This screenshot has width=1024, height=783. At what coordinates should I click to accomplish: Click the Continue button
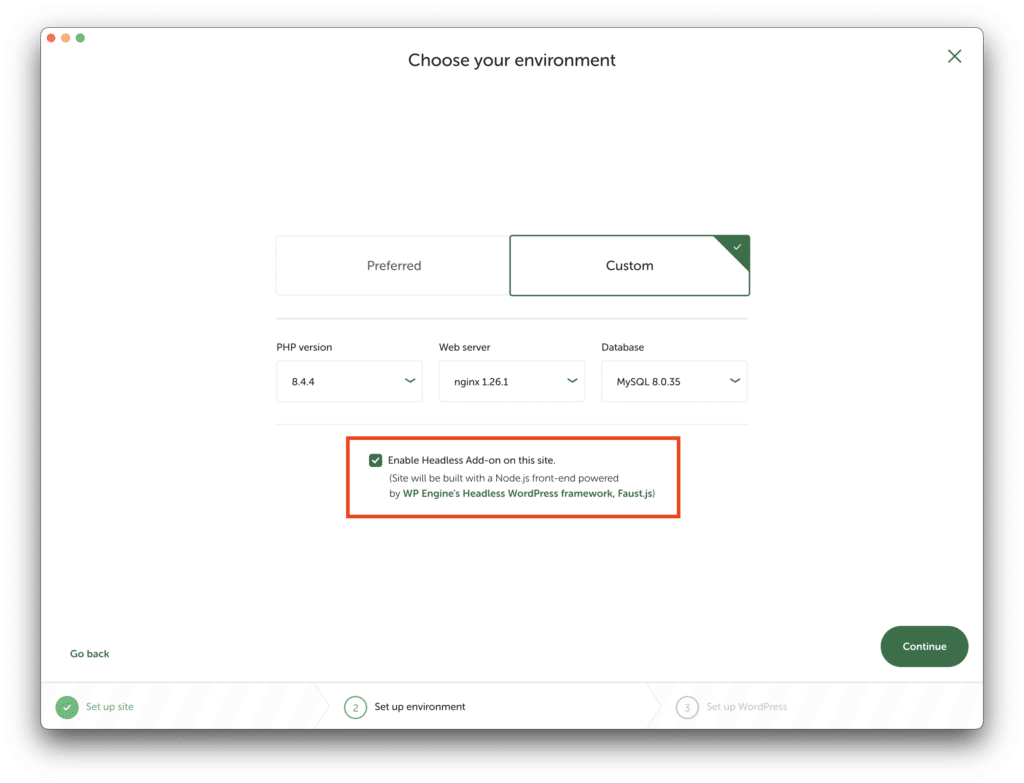pos(924,647)
